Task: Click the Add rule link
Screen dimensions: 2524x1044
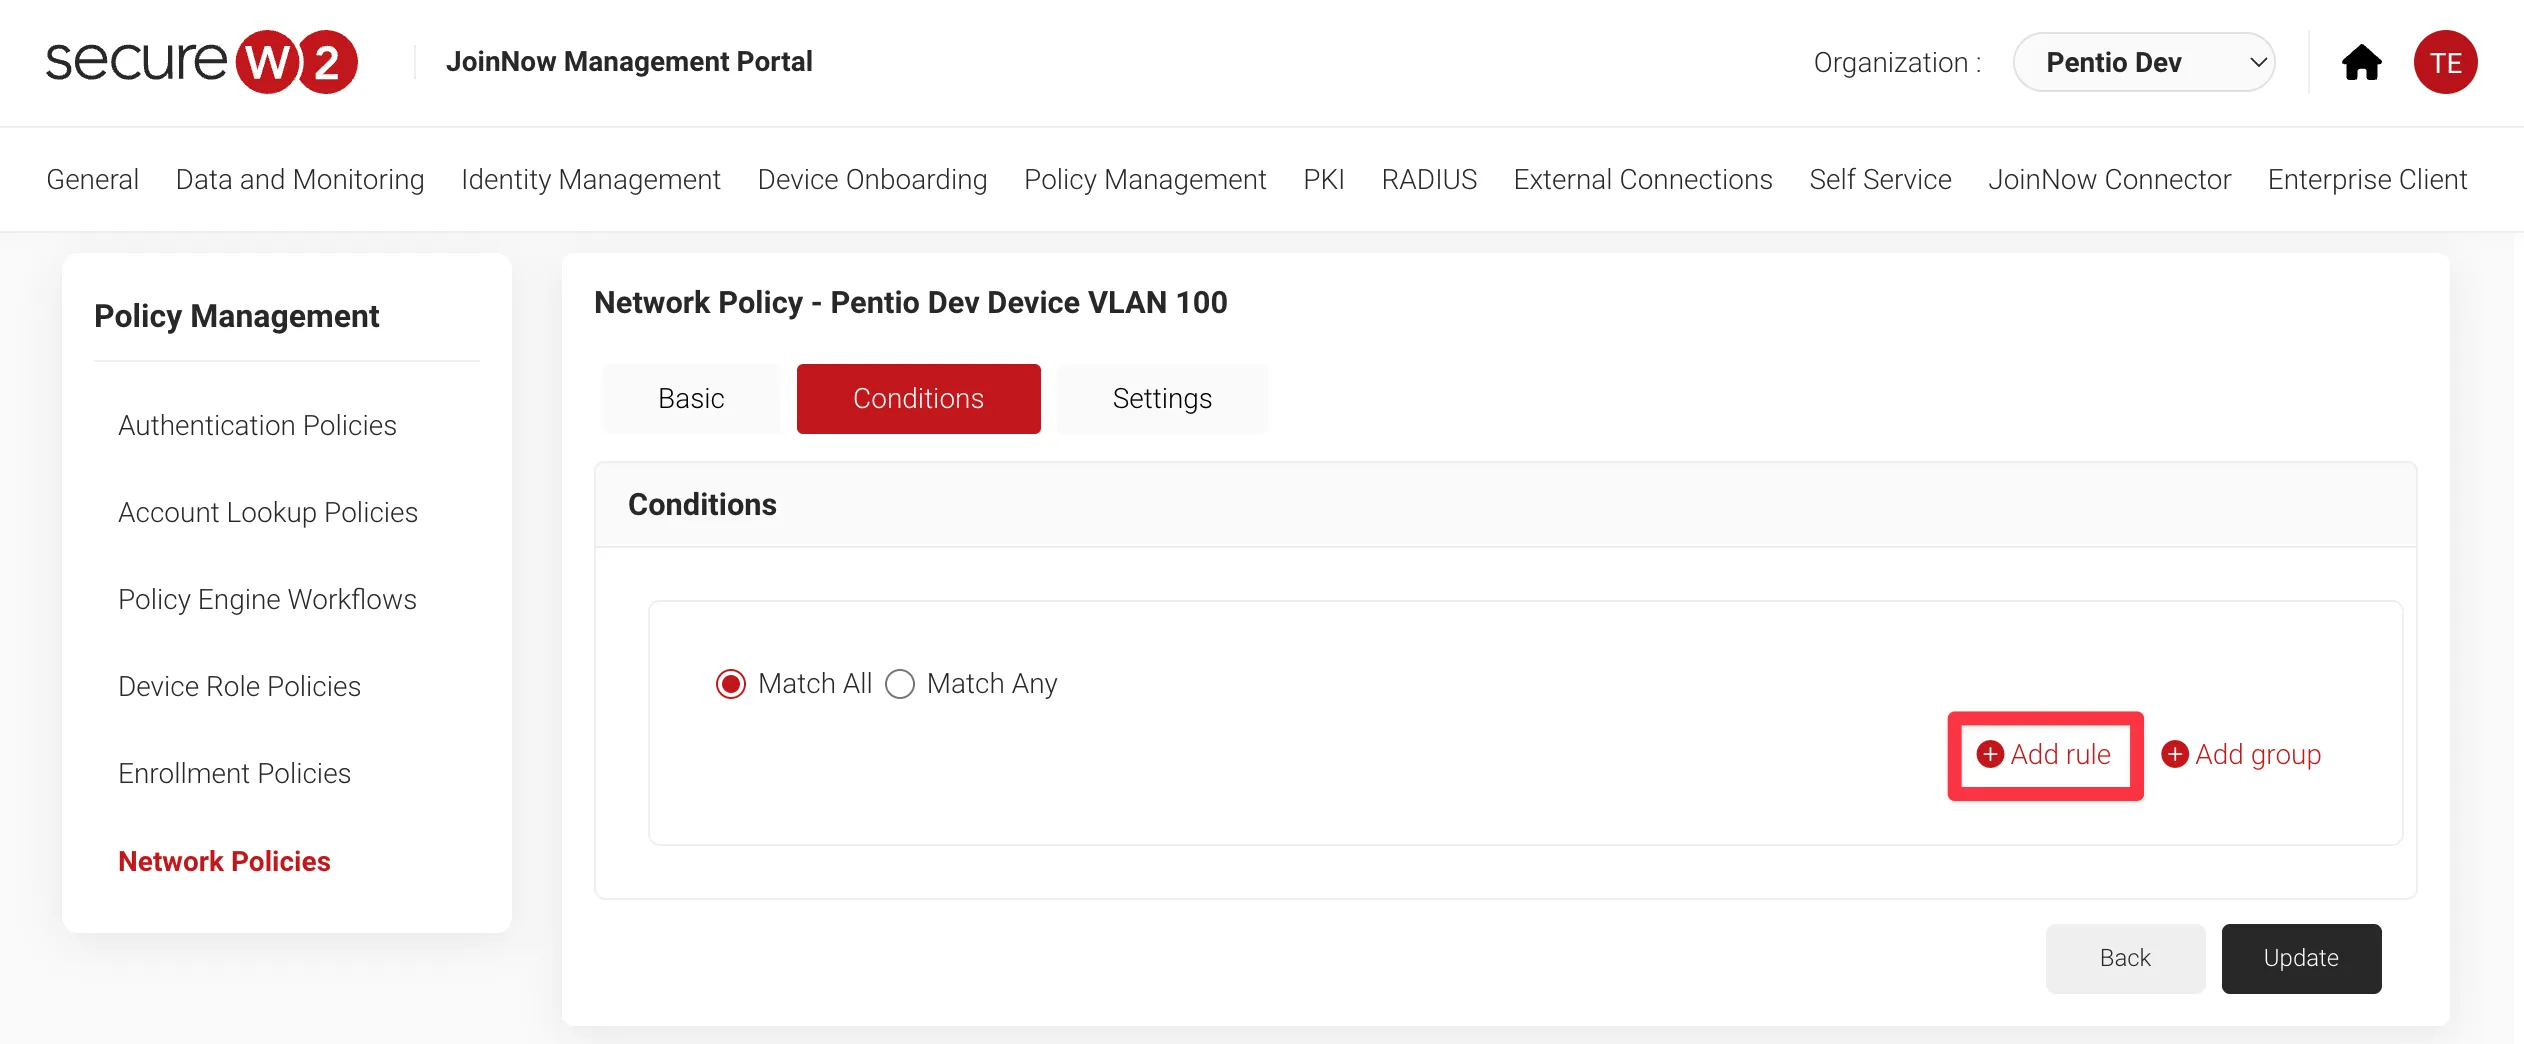Action: click(2045, 754)
